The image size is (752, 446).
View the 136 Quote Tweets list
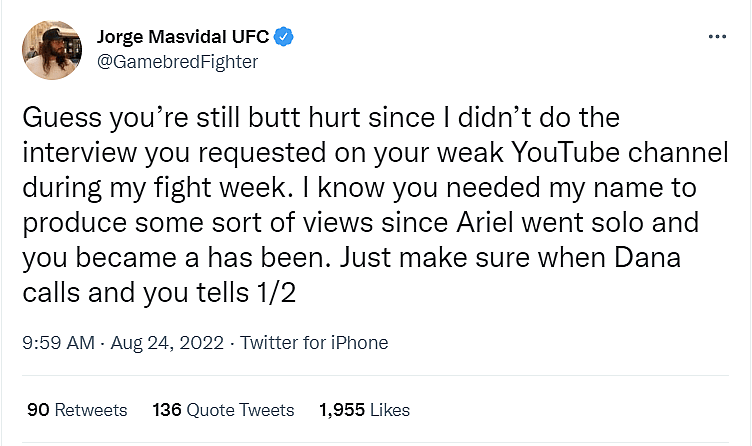[x=223, y=410]
